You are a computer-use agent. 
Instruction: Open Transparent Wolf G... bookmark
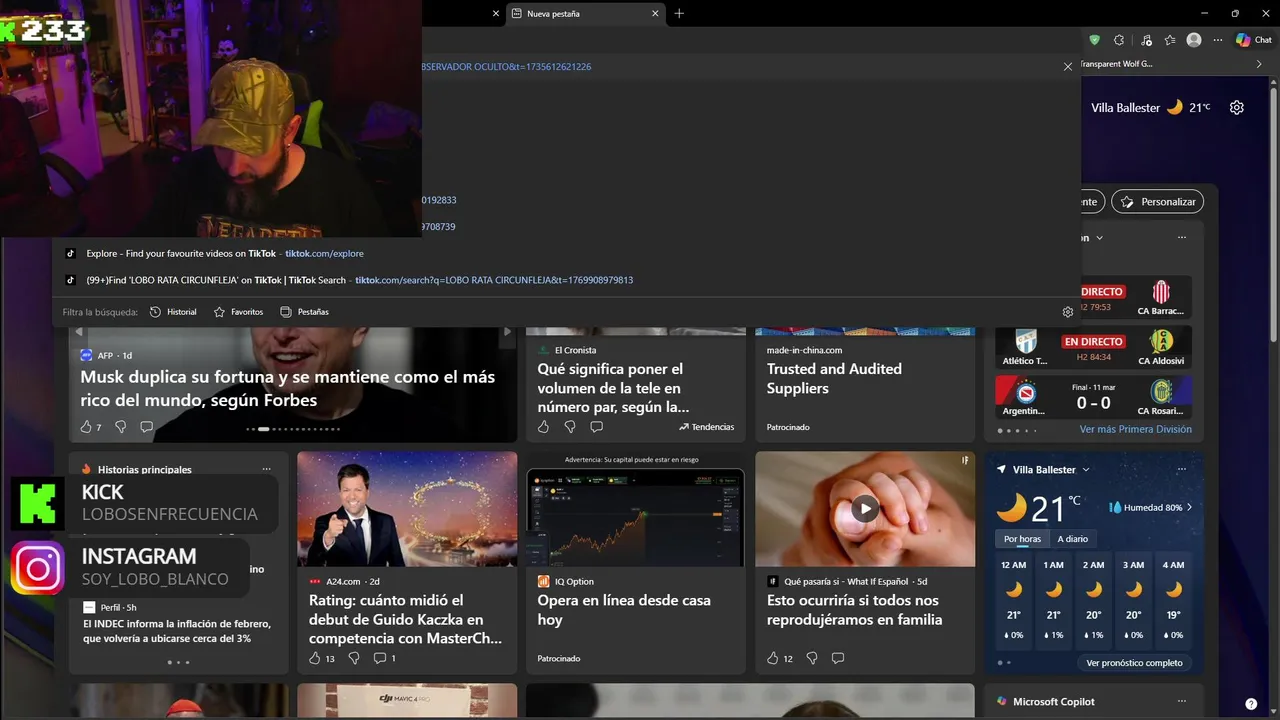click(x=1116, y=64)
